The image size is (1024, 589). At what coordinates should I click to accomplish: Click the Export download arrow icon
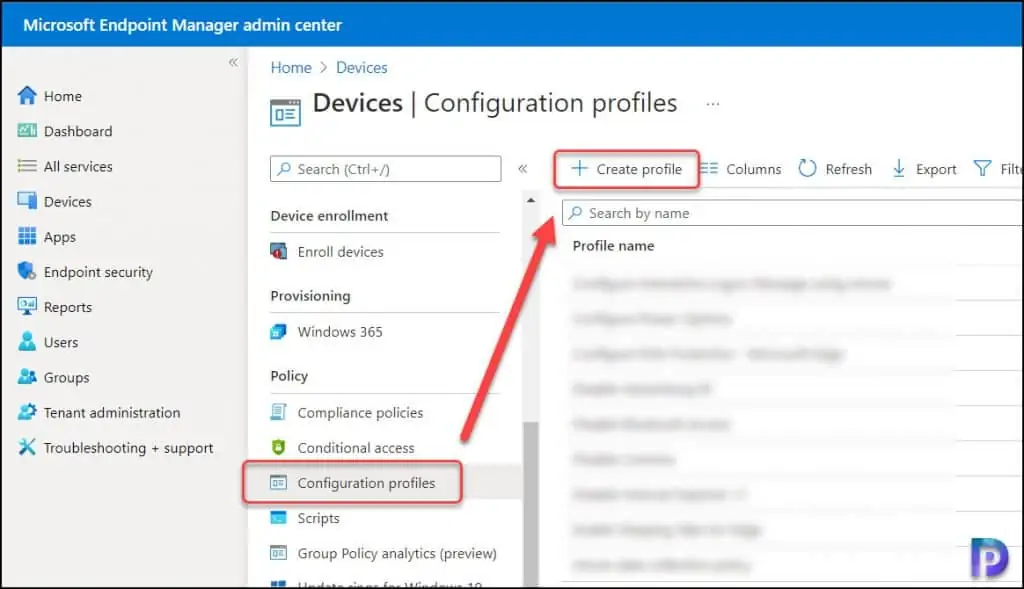[x=899, y=168]
